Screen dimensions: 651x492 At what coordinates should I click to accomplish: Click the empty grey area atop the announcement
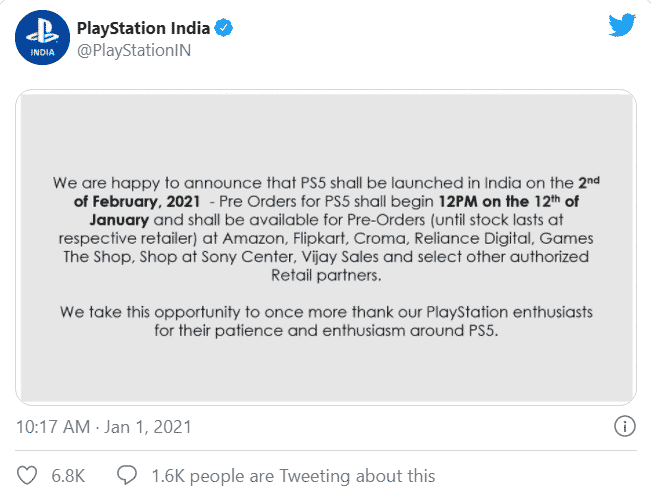pos(326,133)
